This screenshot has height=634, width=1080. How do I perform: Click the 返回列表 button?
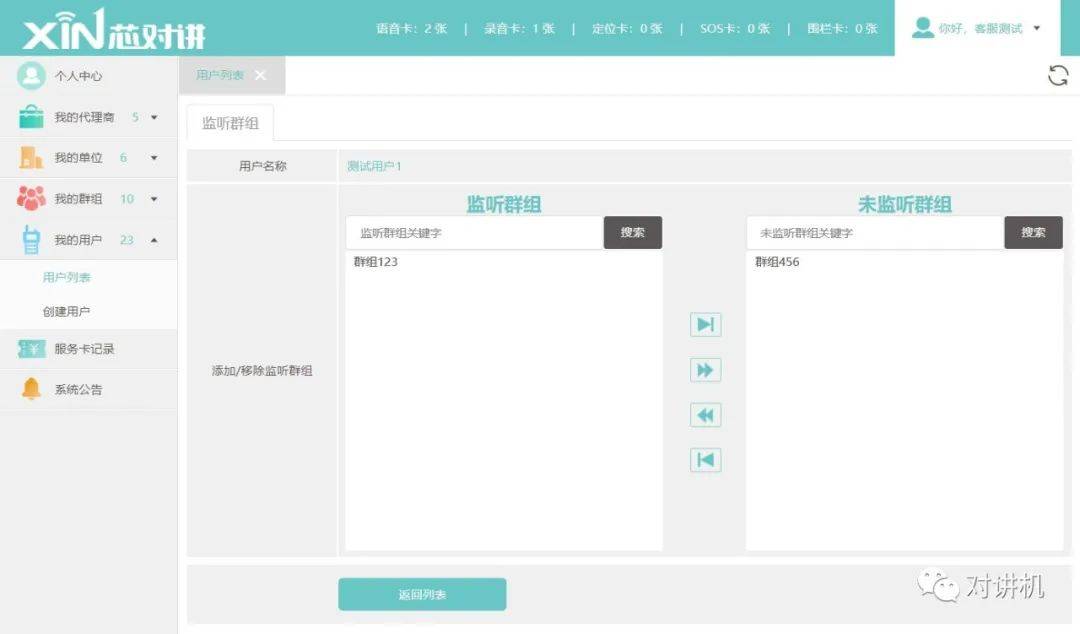tap(422, 594)
